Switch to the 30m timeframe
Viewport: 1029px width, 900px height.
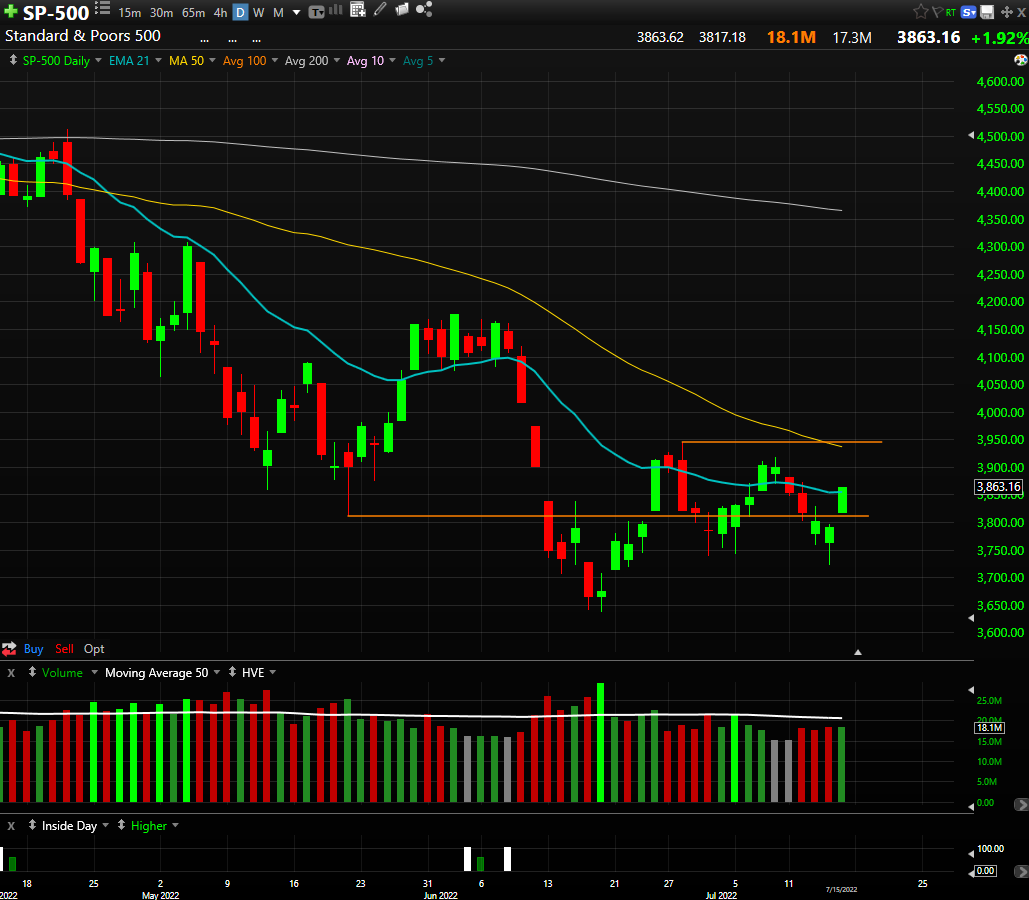[x=161, y=12]
